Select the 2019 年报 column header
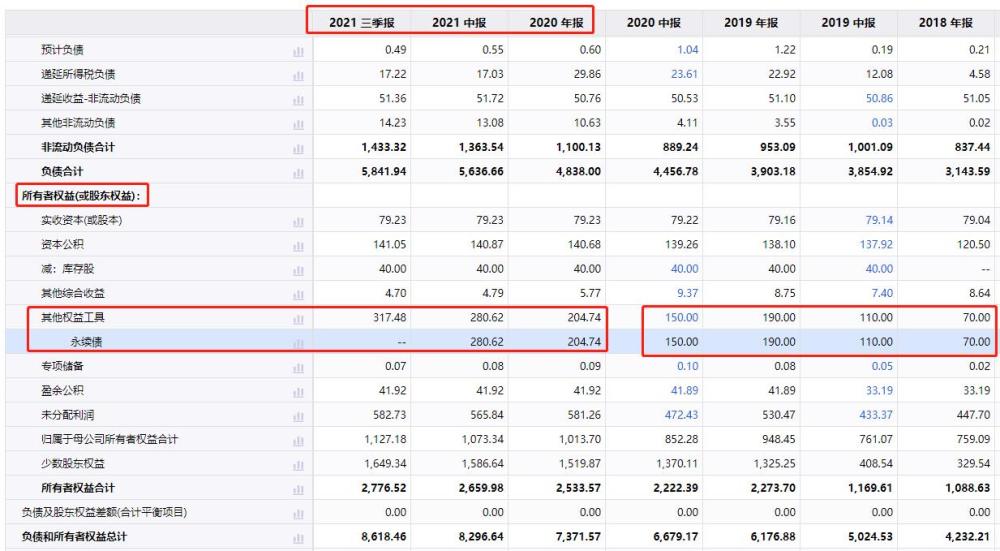The image size is (1000, 551). coord(752,22)
